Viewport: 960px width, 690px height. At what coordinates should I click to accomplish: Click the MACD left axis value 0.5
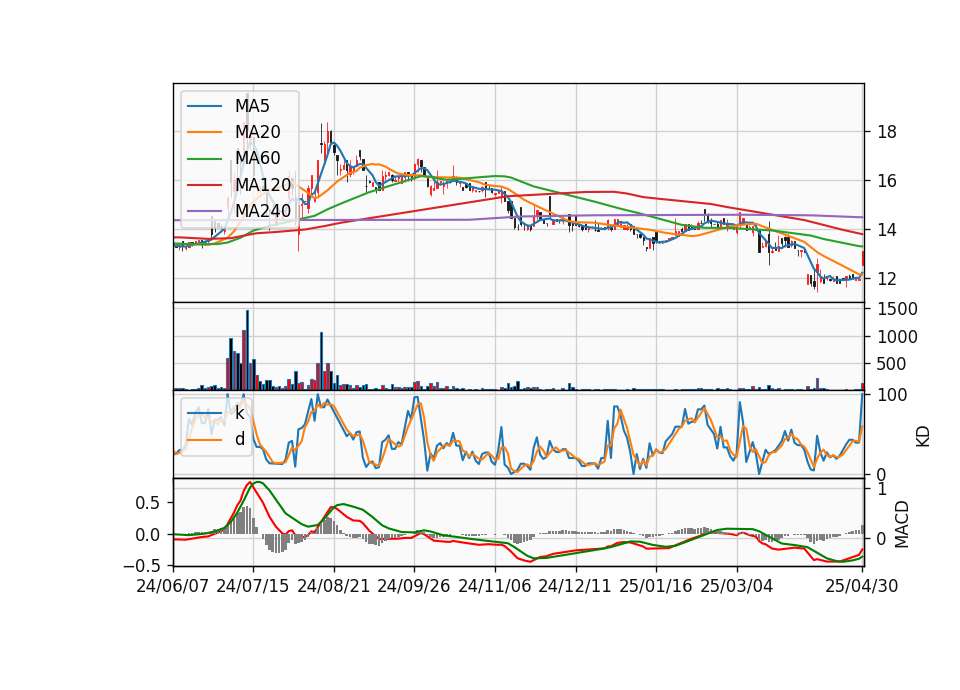tap(146, 503)
